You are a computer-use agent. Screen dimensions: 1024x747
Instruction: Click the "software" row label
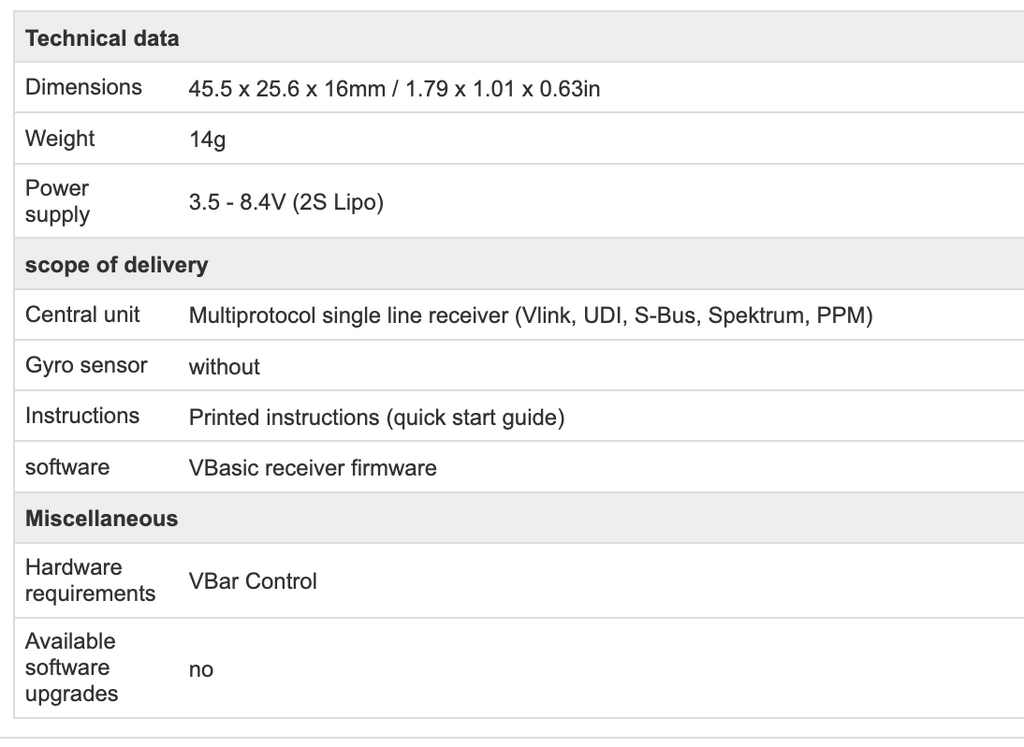[67, 467]
